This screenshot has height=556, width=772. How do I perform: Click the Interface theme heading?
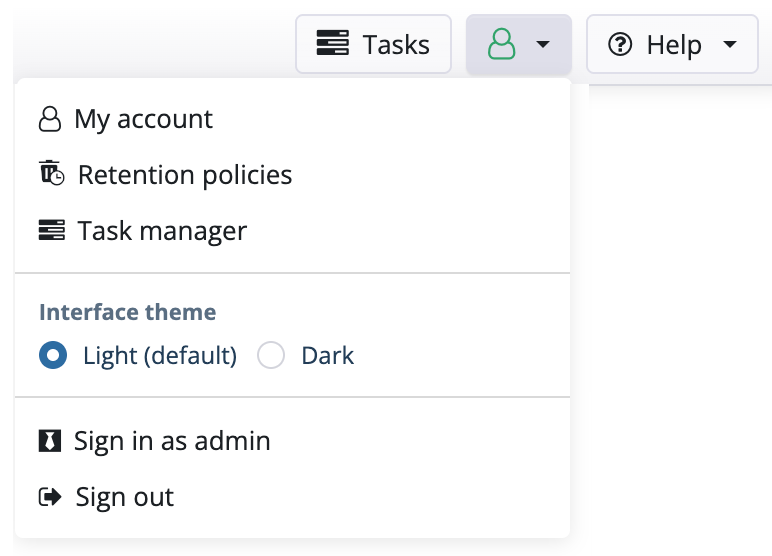[x=128, y=312]
